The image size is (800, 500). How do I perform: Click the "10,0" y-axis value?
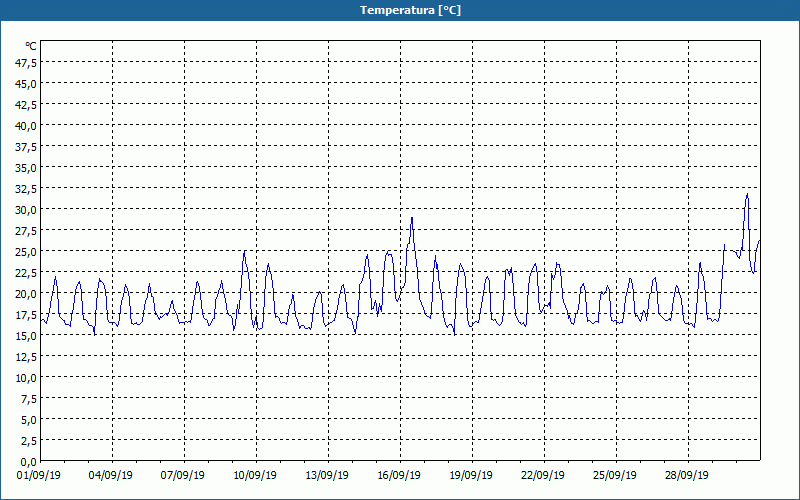[26, 378]
